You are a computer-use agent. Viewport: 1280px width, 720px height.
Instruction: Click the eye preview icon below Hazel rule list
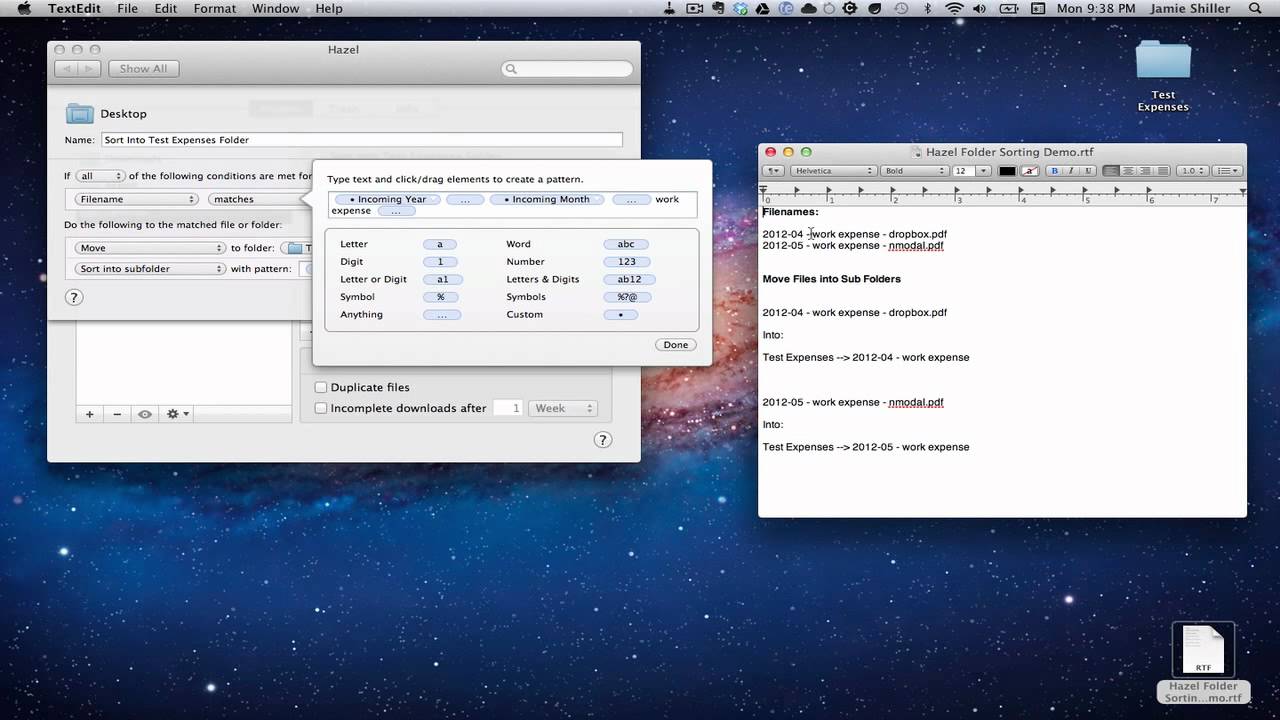tap(145, 413)
